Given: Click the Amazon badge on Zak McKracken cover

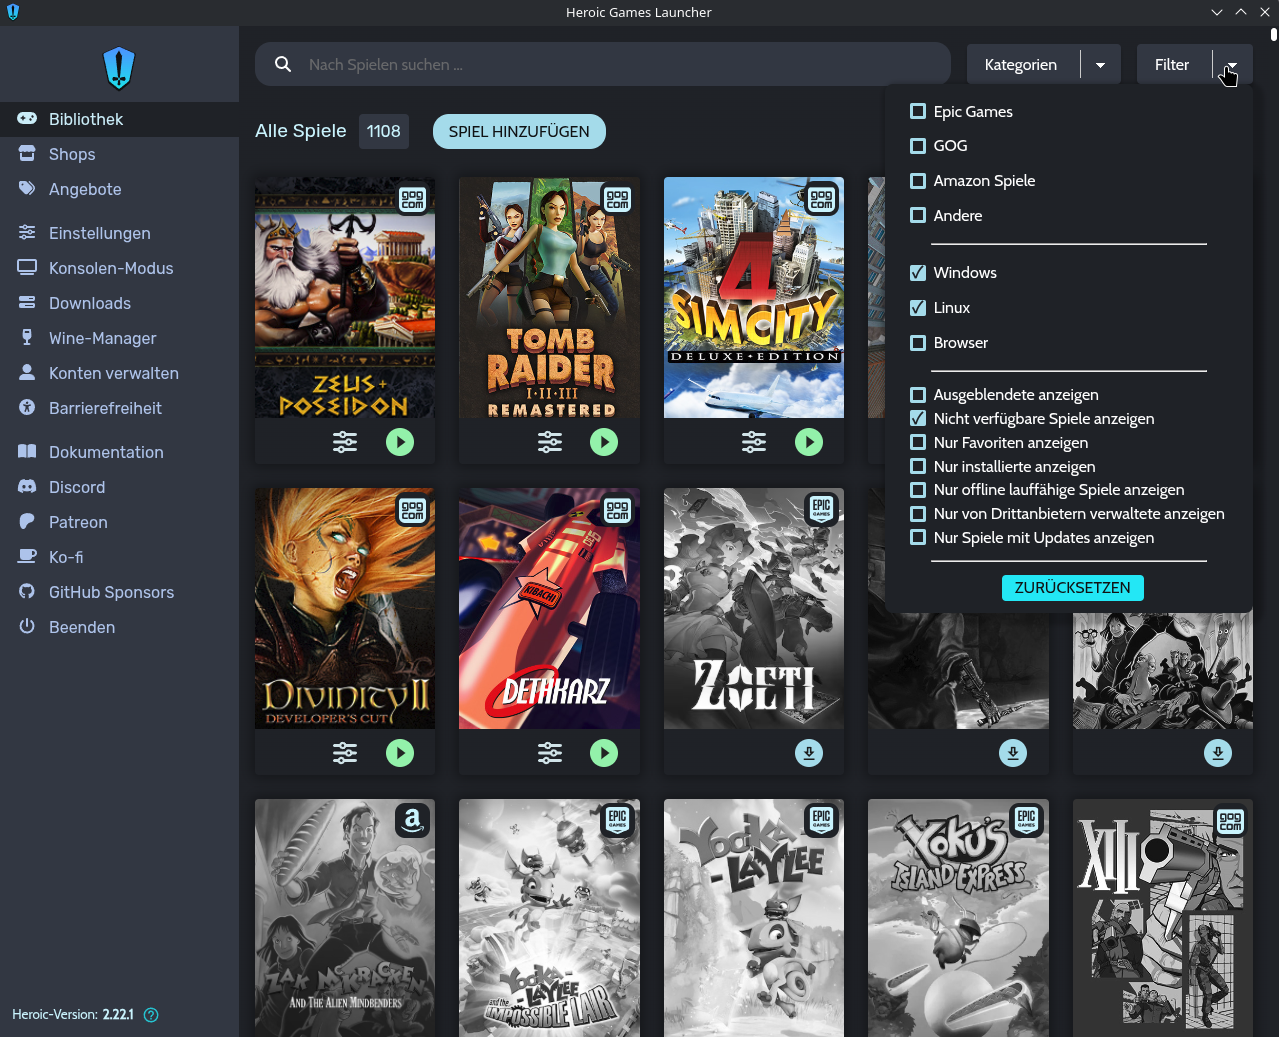Looking at the screenshot, I should pos(413,820).
